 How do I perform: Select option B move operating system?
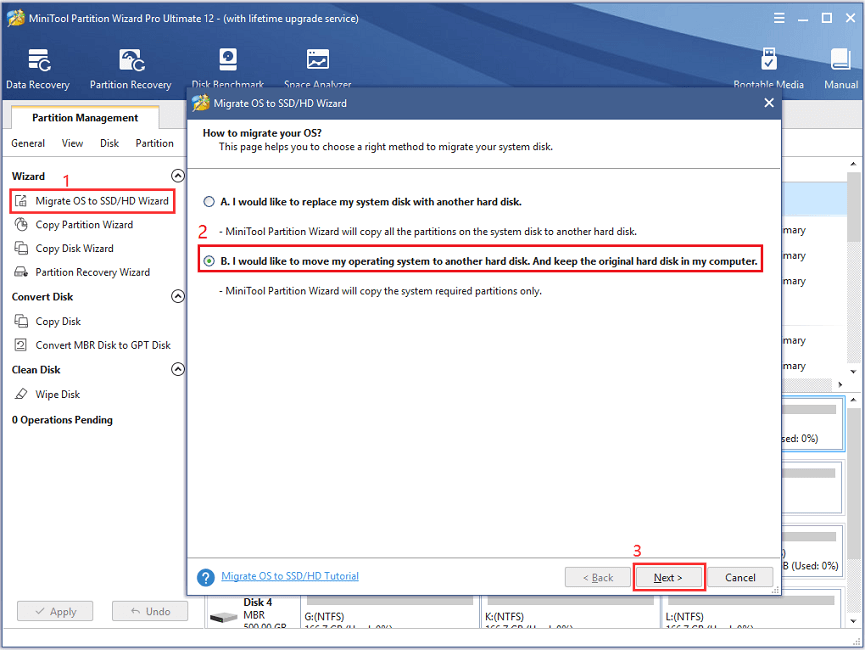click(x=209, y=261)
